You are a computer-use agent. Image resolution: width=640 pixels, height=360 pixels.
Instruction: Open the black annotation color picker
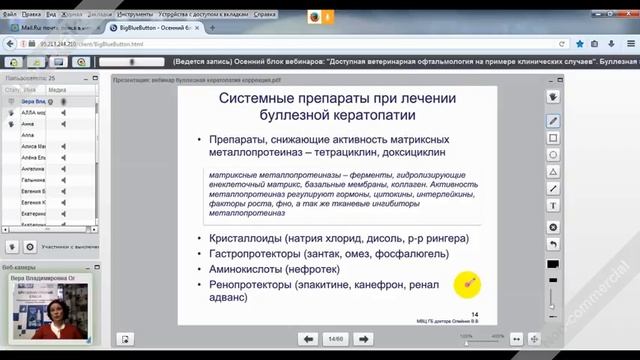[x=553, y=264]
